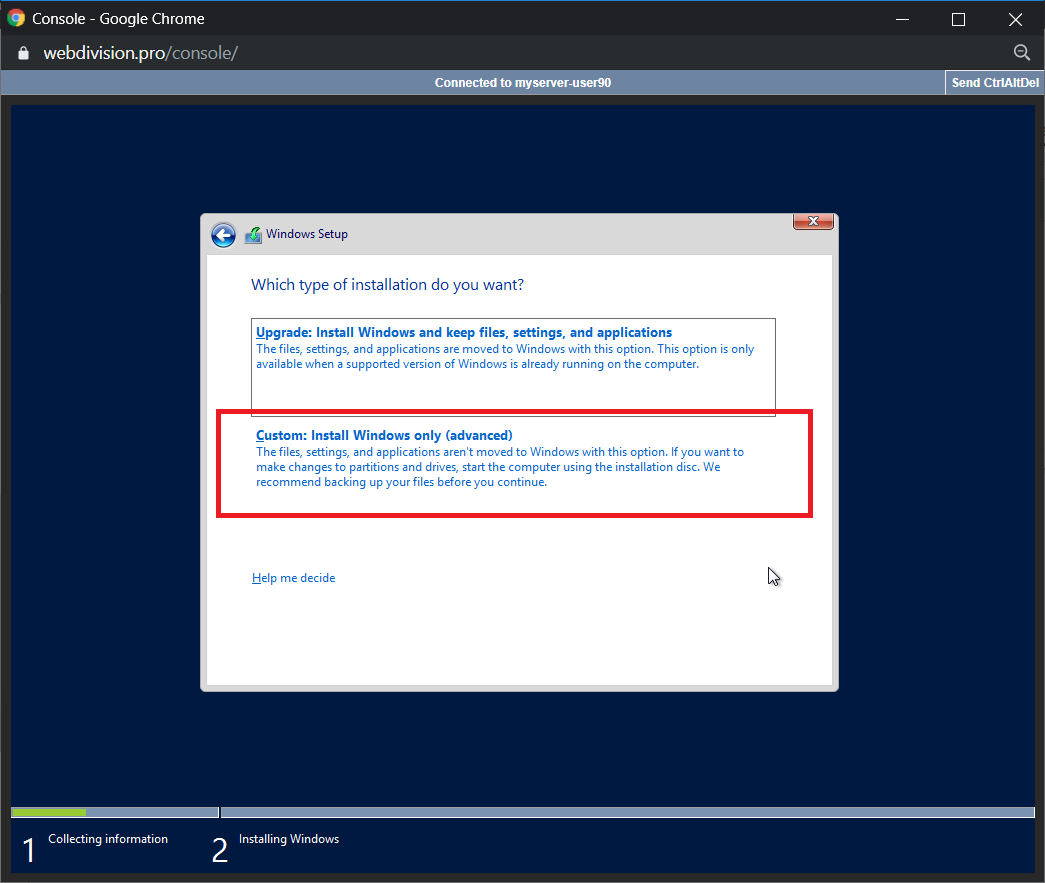Click the green installation progress bar
1045x883 pixels.
pyautogui.click(x=48, y=812)
